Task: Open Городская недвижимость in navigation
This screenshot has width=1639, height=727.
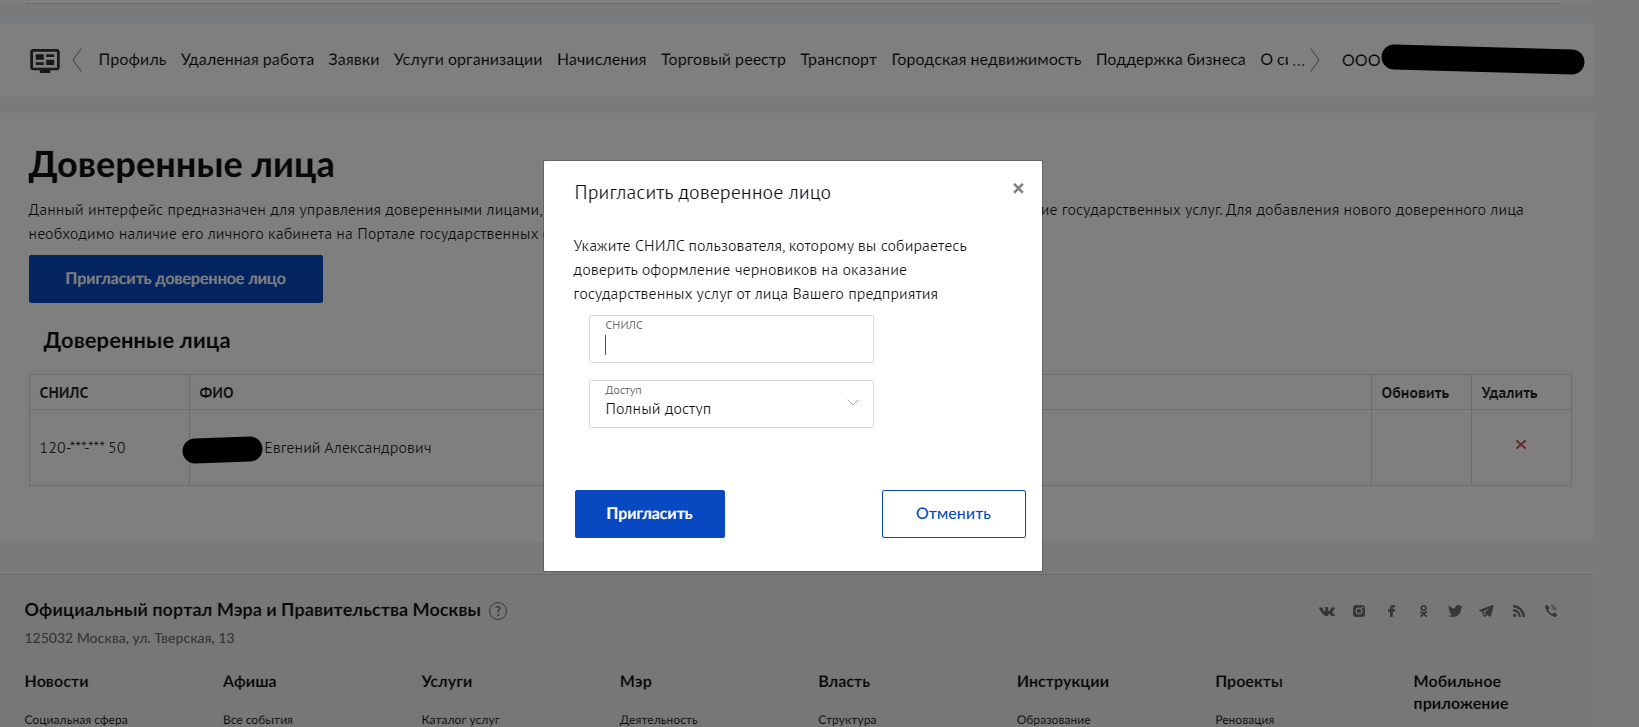Action: [x=986, y=60]
